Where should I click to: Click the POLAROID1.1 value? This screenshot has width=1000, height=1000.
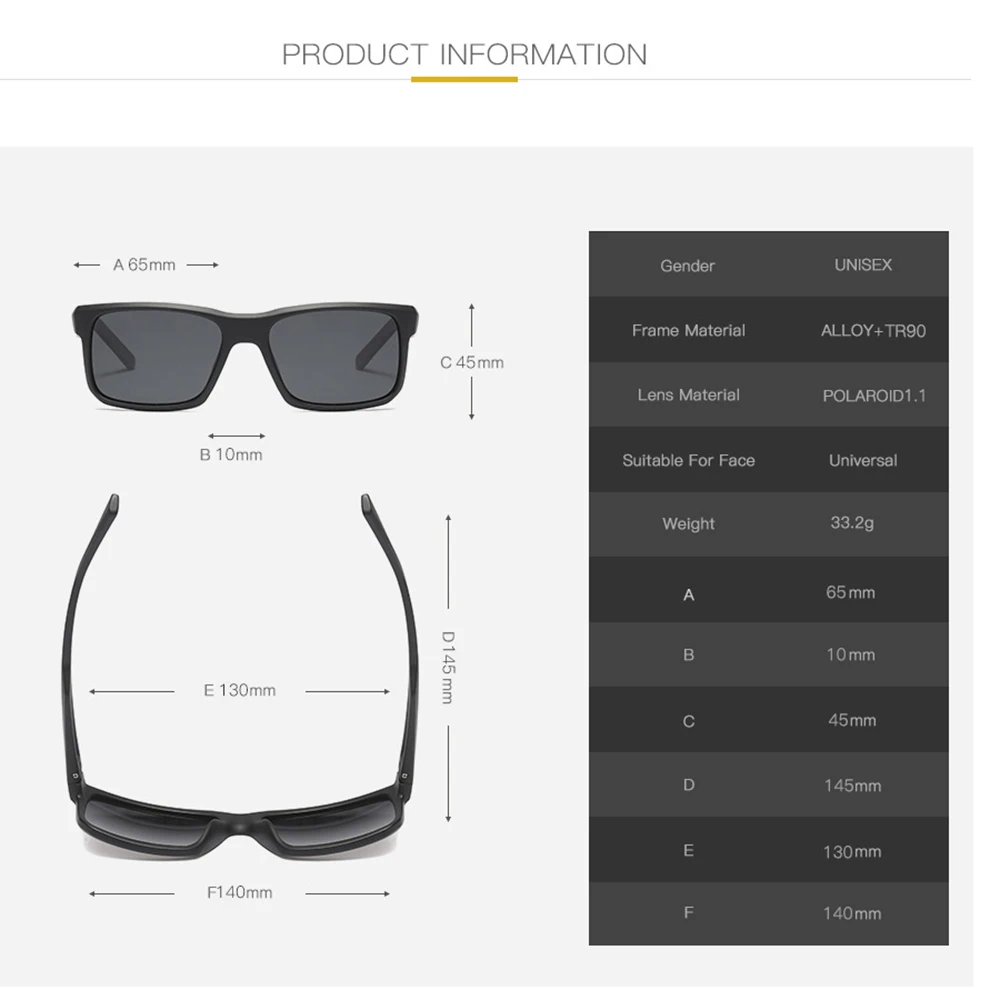874,396
